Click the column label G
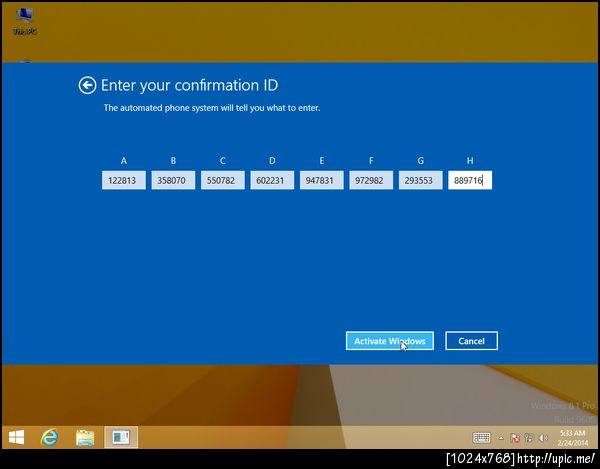Screen dimensions: 600x469 [421, 161]
